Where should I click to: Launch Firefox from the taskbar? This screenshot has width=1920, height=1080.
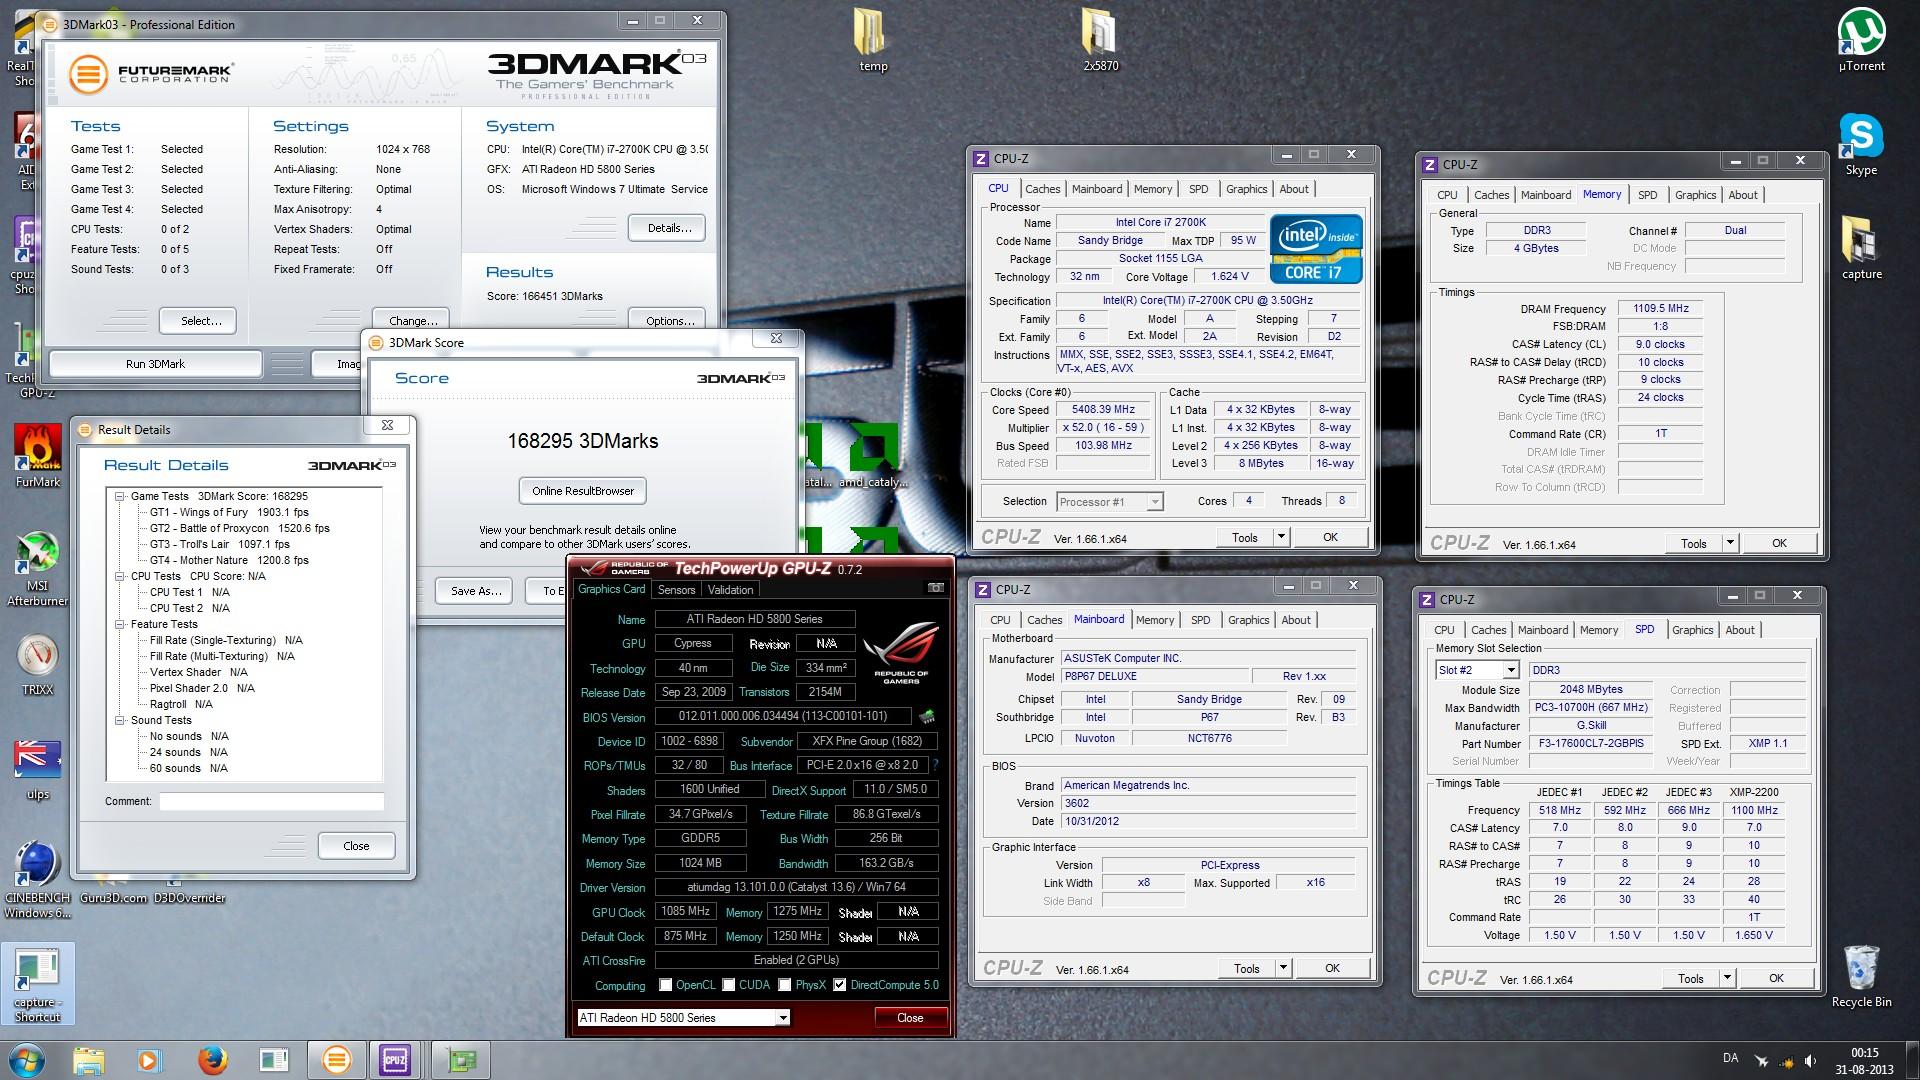click(211, 1059)
